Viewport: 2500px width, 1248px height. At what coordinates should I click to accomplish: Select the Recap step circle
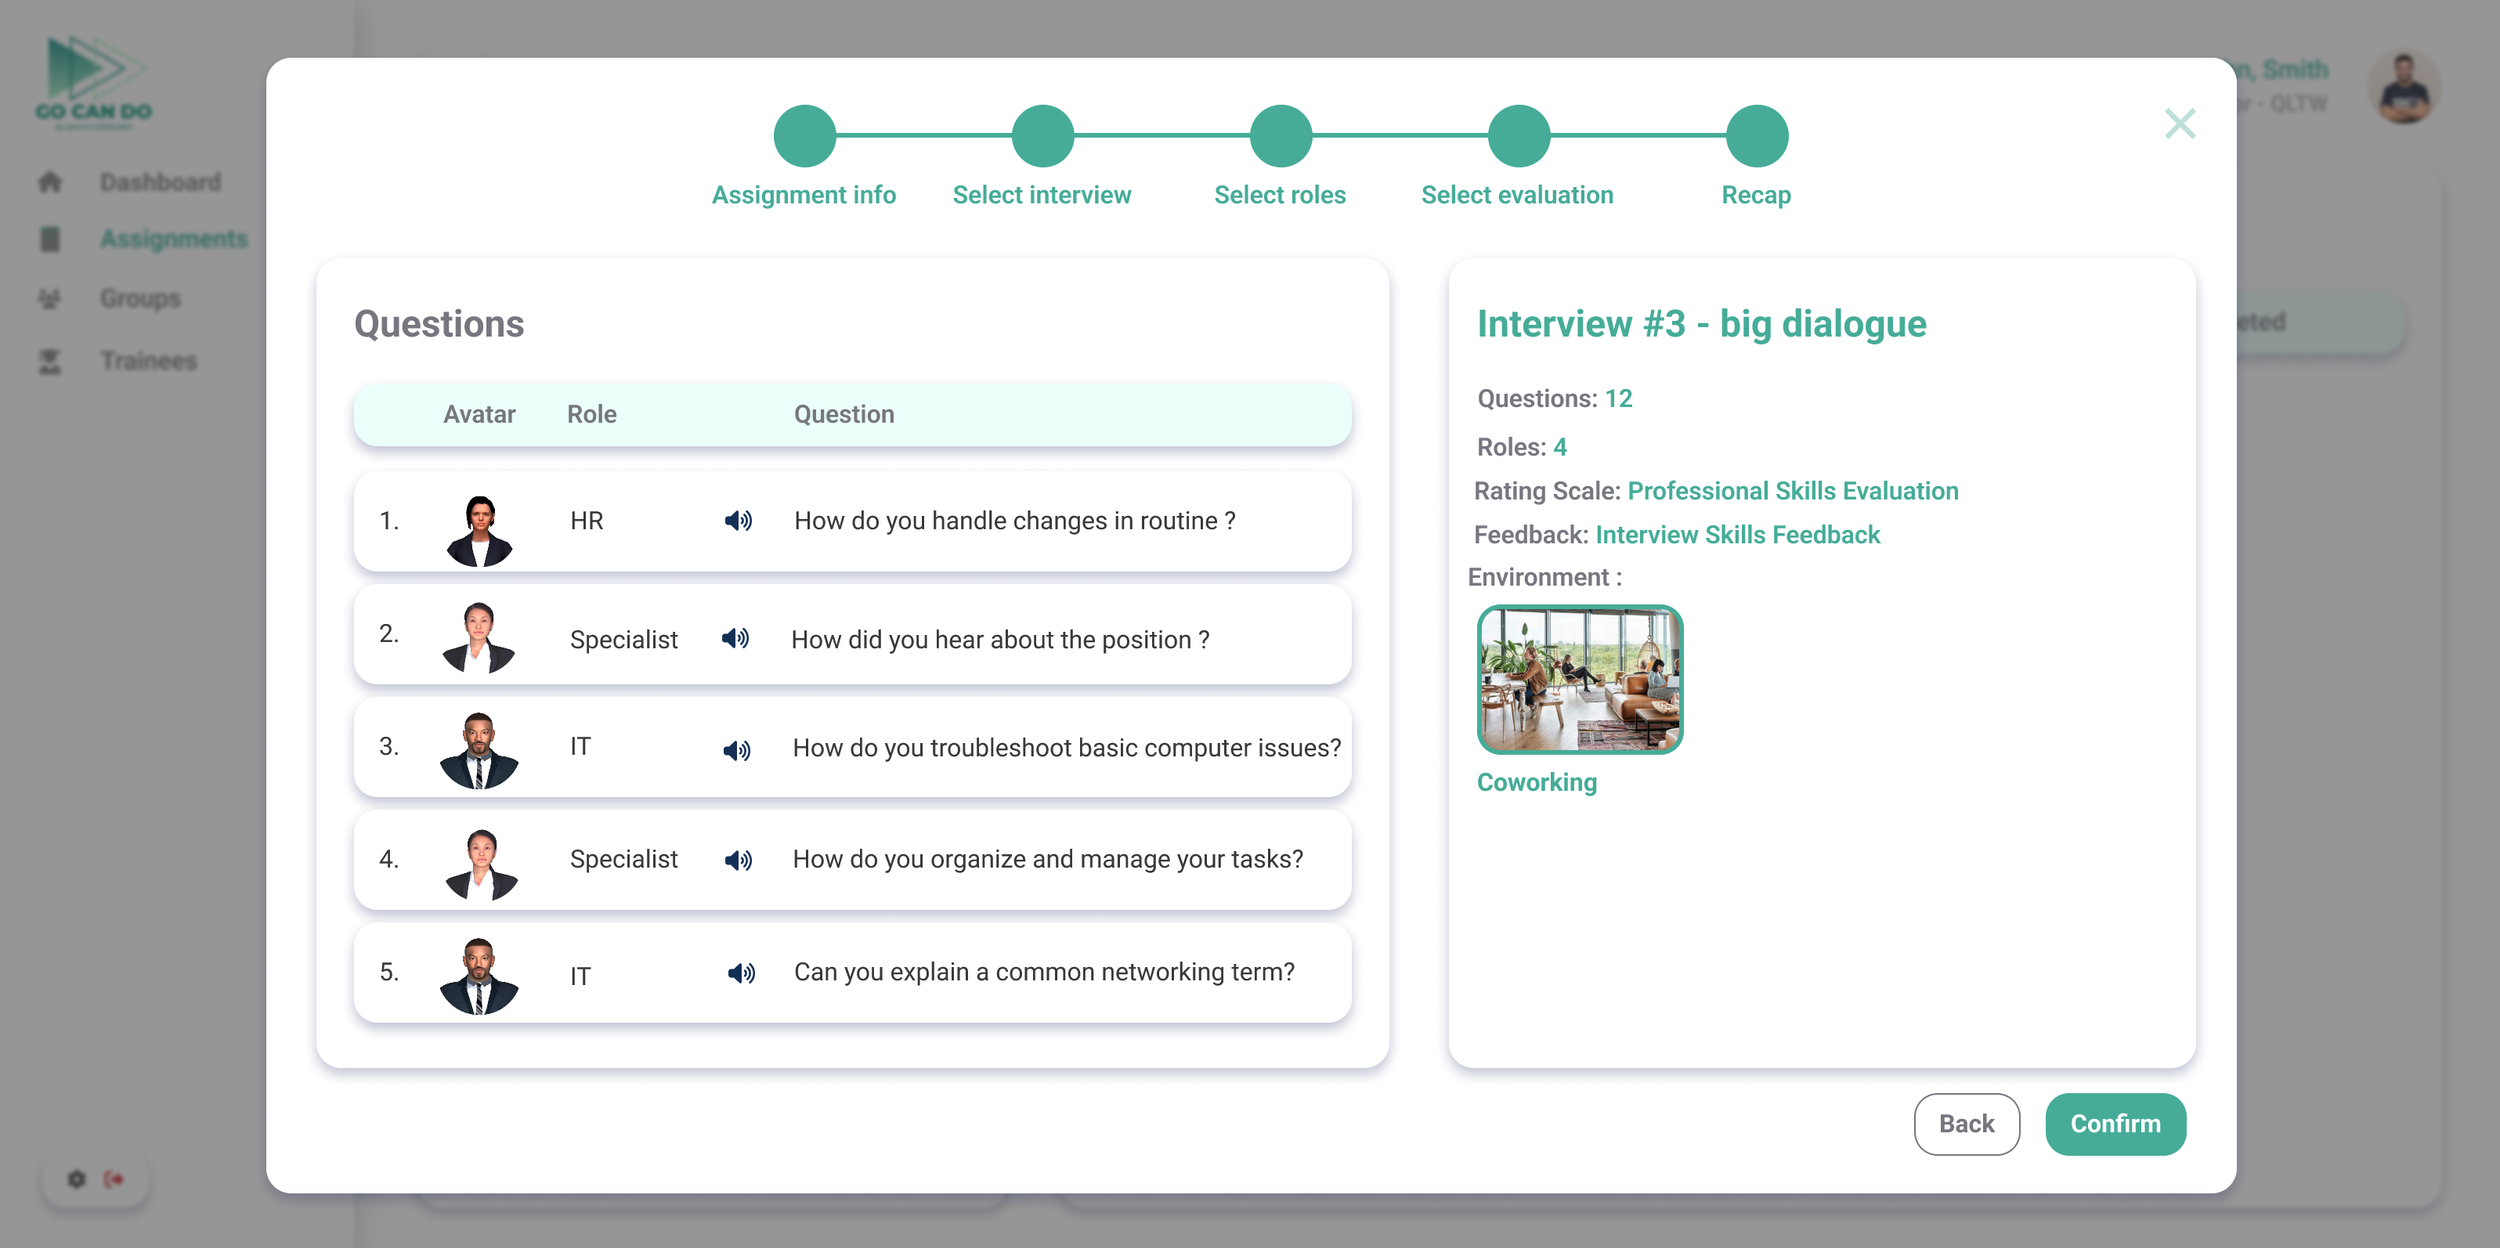click(1756, 136)
